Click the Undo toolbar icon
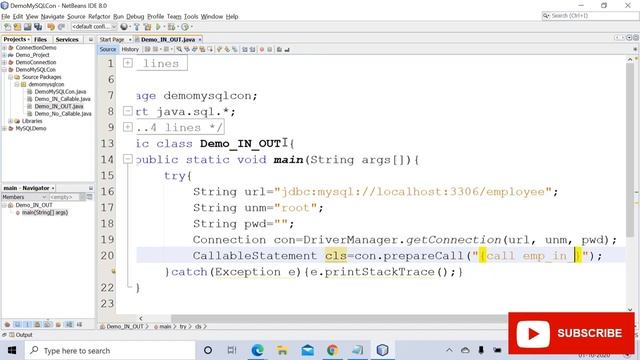Image resolution: width=640 pixels, height=360 pixels. point(51,27)
